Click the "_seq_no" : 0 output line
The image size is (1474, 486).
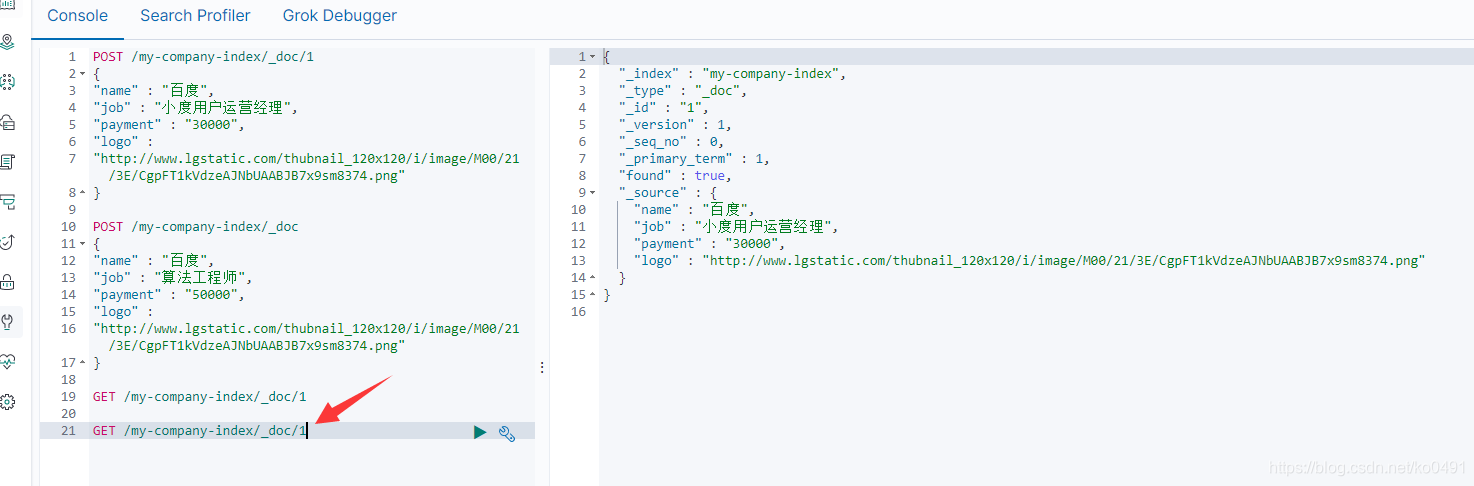pyautogui.click(x=671, y=142)
